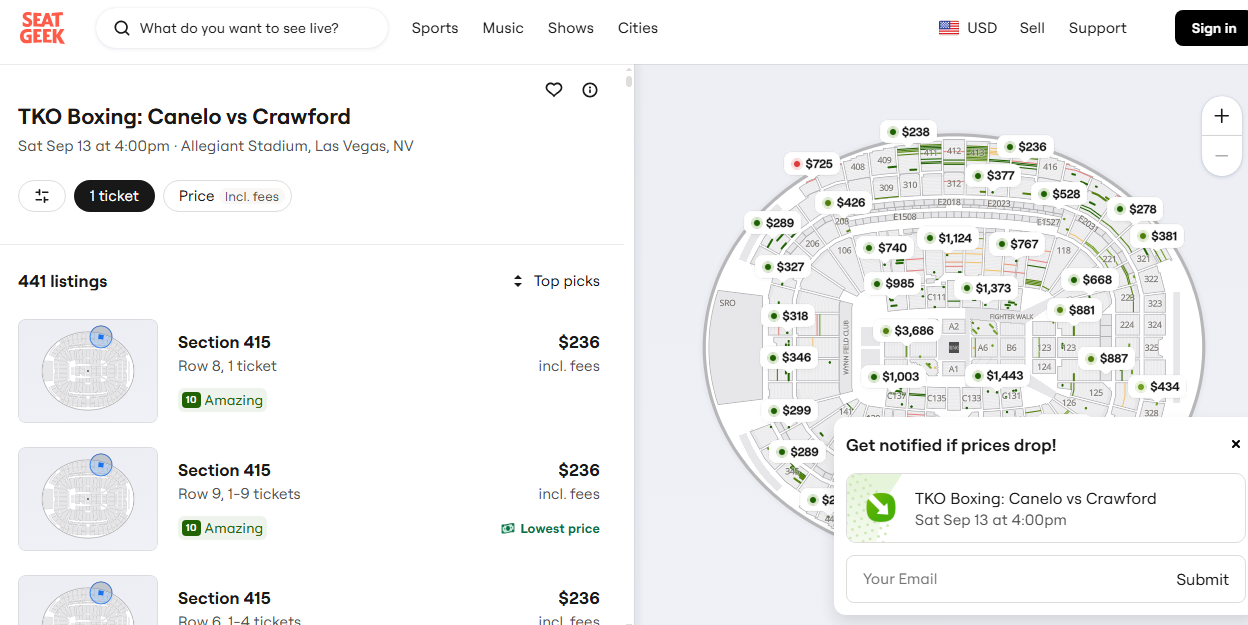Favorite the event with the heart icon
Viewport: 1248px width, 625px height.
pyautogui.click(x=554, y=90)
